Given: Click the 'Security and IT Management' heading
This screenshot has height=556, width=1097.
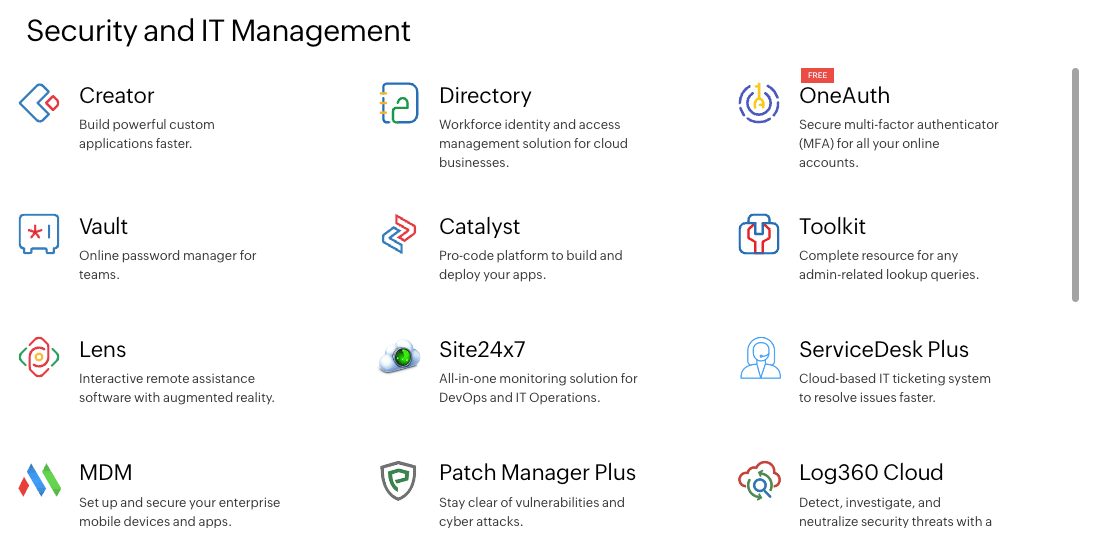Looking at the screenshot, I should (x=218, y=31).
